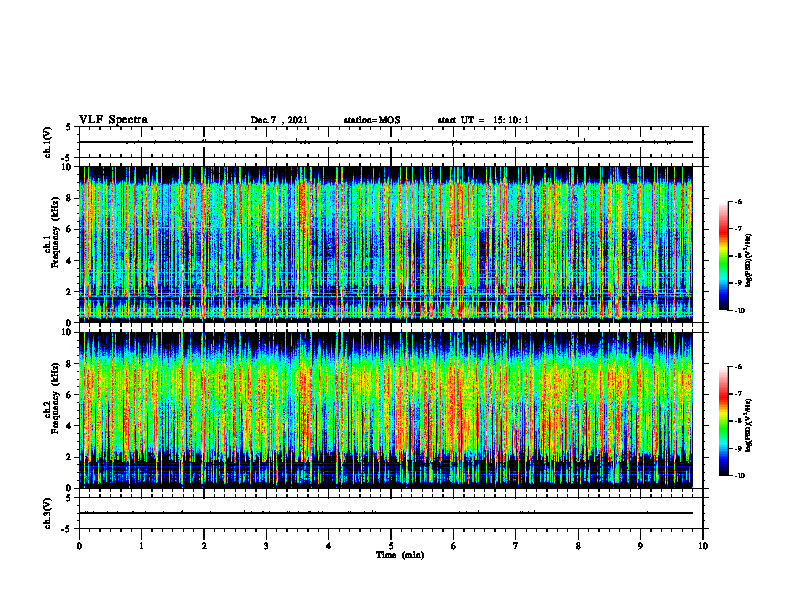
Task: Click the "station=MOS" header label
Action: [372, 120]
